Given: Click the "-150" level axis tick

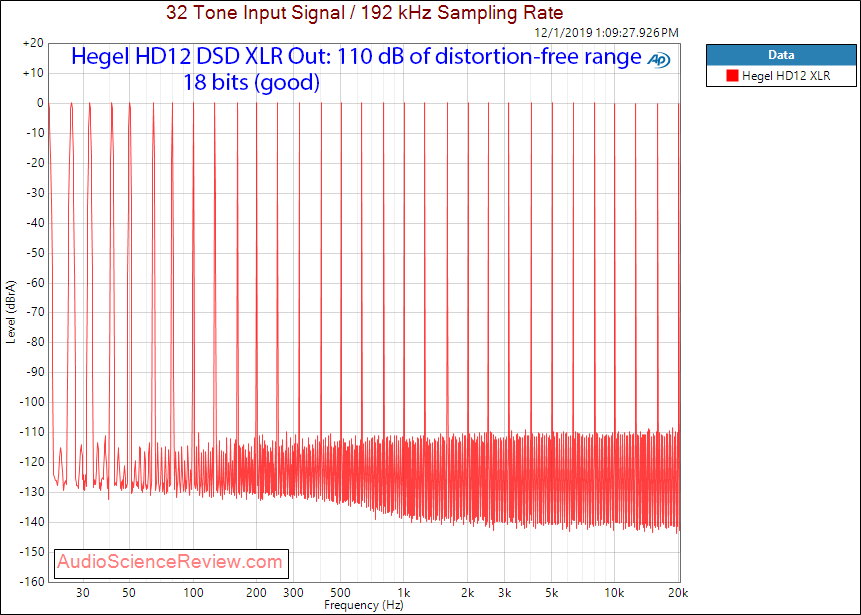Looking at the screenshot, I should (31, 552).
